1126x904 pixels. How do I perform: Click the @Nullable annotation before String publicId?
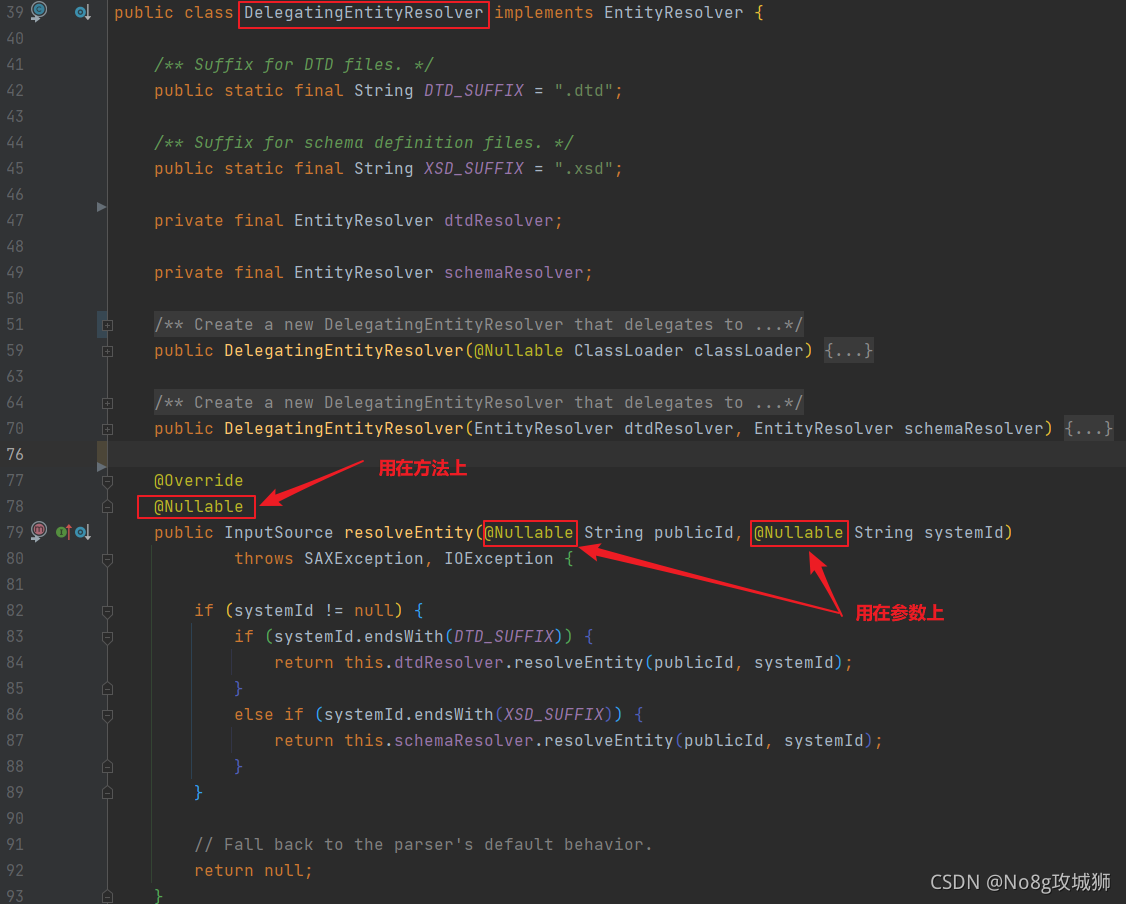point(529,533)
